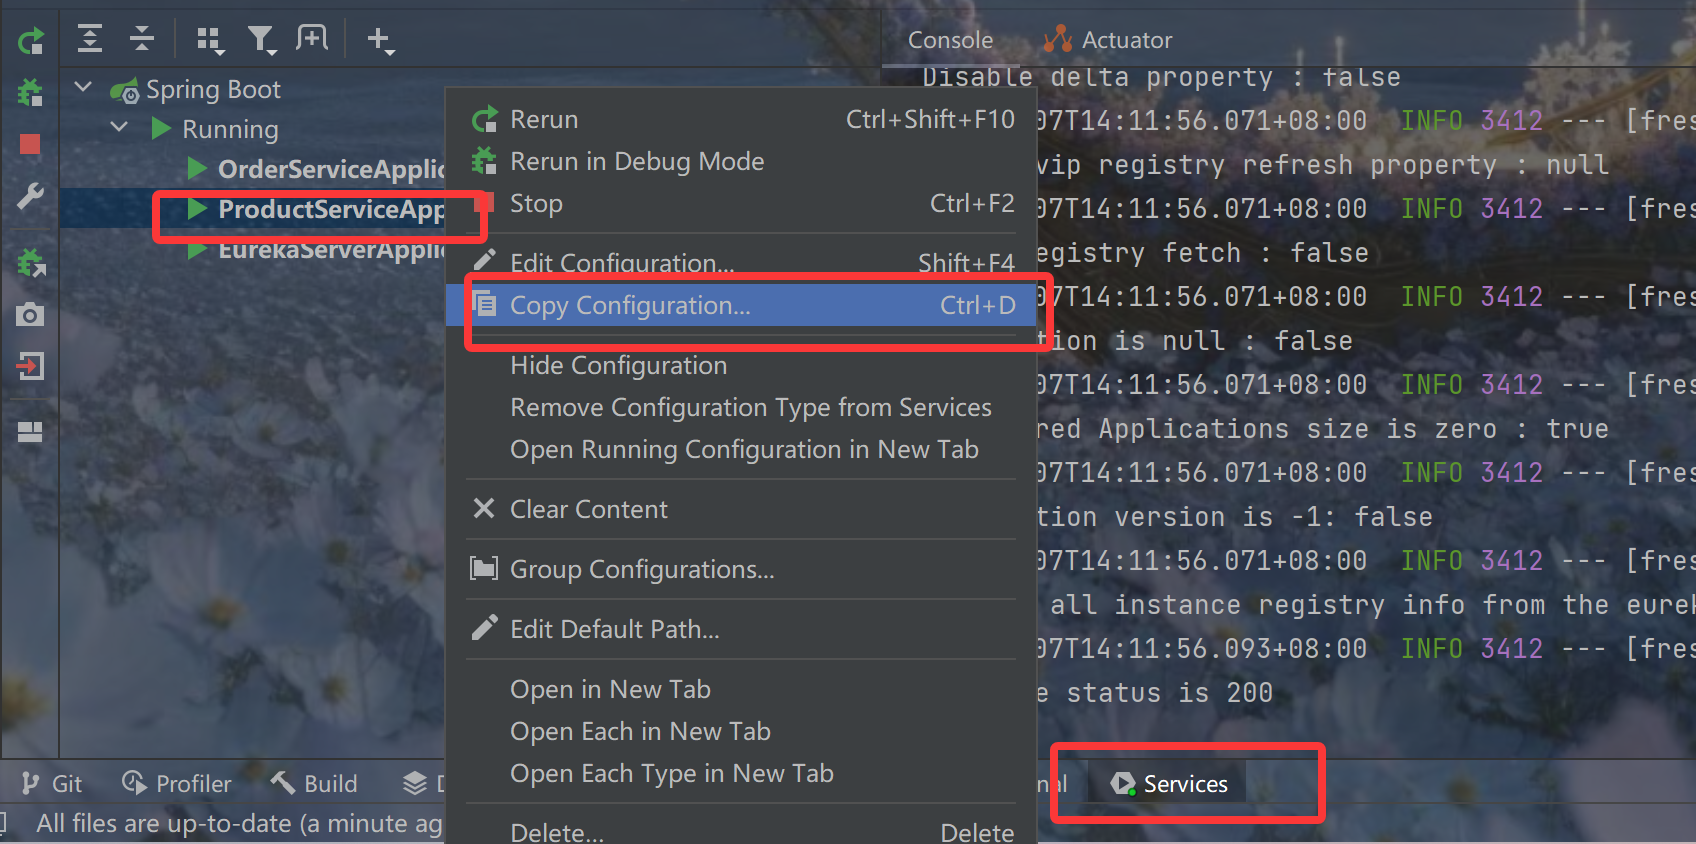Click the 'all instance registry info' log line
1696x844 pixels.
click(1372, 605)
